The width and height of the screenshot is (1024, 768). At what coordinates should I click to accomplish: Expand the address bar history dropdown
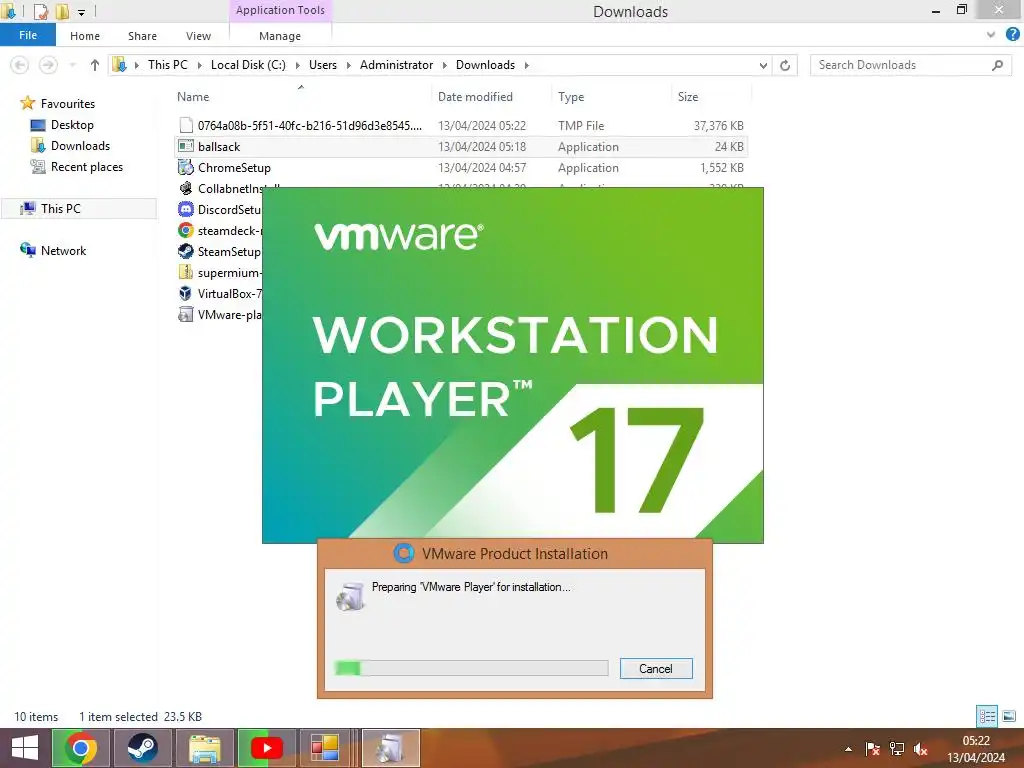pos(763,65)
